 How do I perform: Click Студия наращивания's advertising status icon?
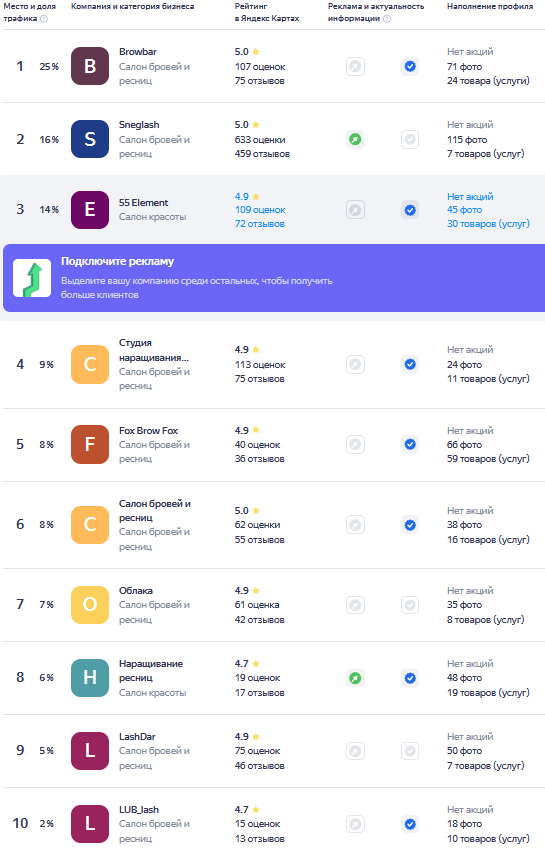[x=355, y=364]
